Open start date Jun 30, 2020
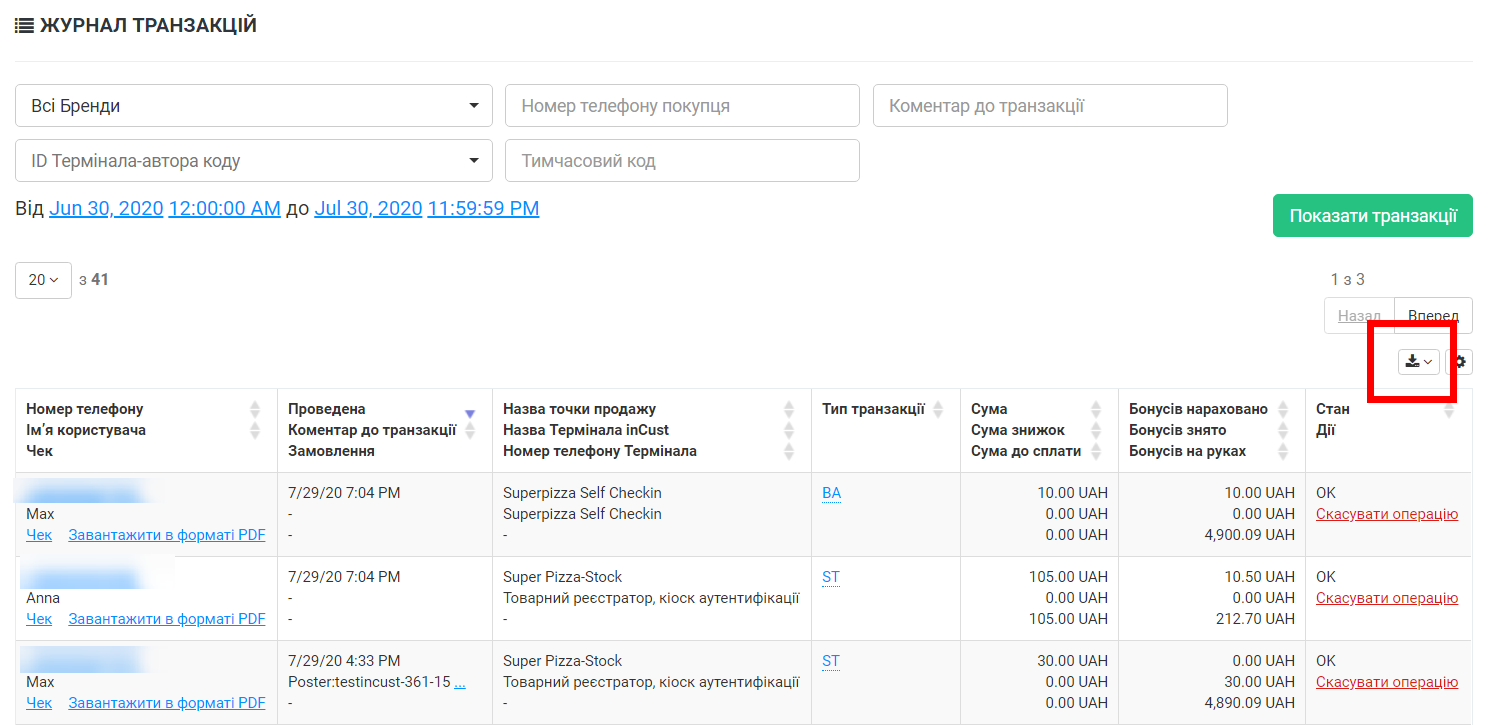This screenshot has height=725, width=1490. [x=106, y=208]
